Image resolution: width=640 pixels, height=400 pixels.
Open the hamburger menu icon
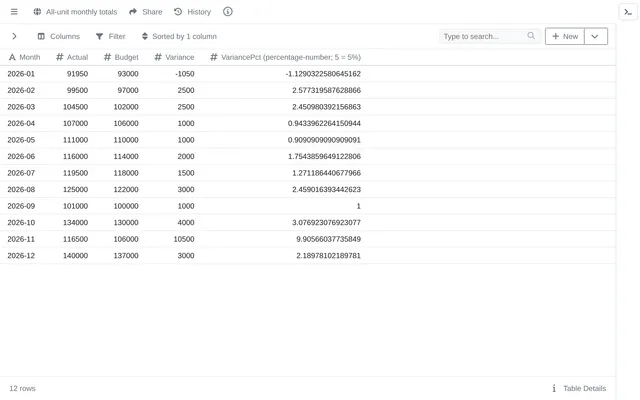(x=14, y=12)
